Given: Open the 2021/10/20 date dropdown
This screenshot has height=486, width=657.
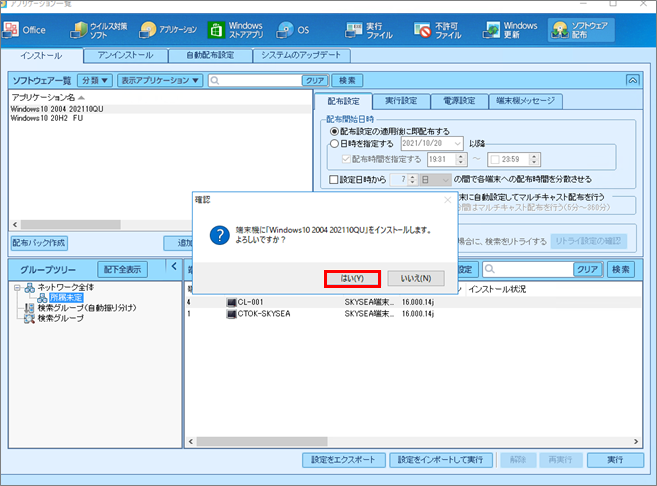Looking at the screenshot, I should (x=458, y=143).
